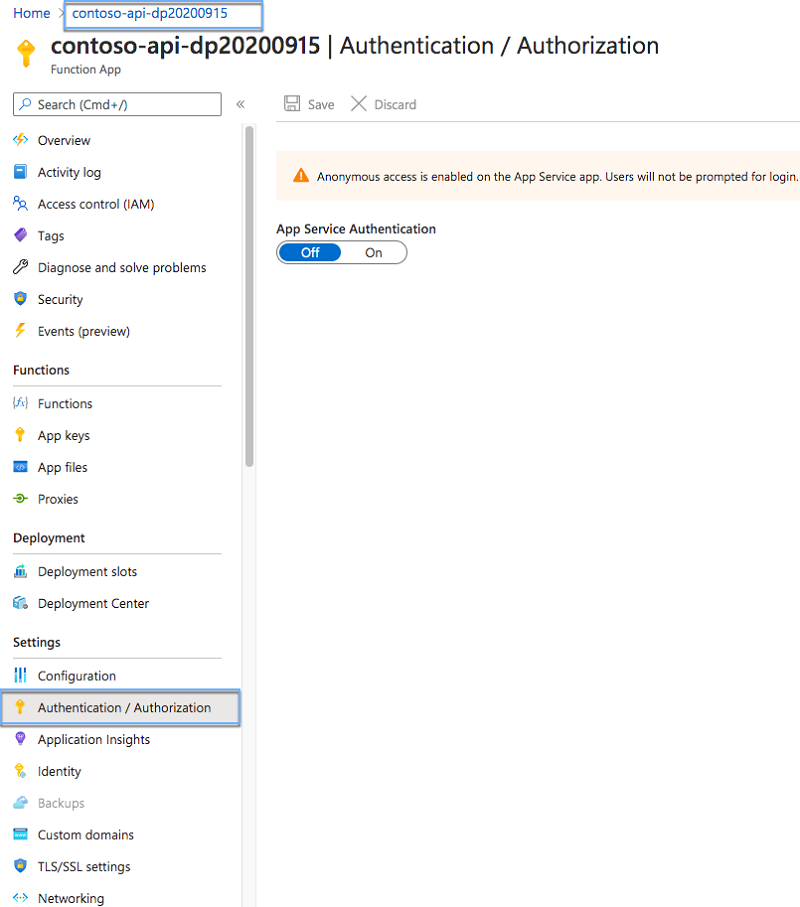Keep App Service Authentication set to Off
The height and width of the screenshot is (907, 800).
(x=309, y=252)
